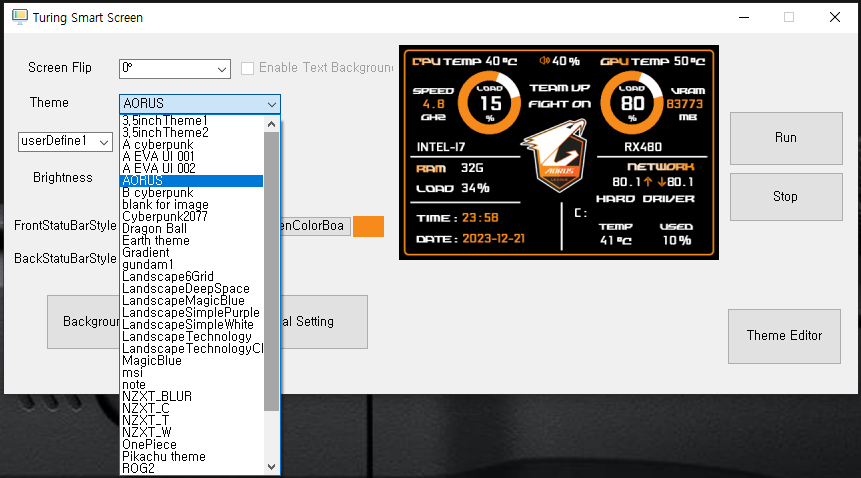Viewport: 861px width, 478px height.
Task: Select LandscapeDeepSpace theme
Action: click(191, 289)
